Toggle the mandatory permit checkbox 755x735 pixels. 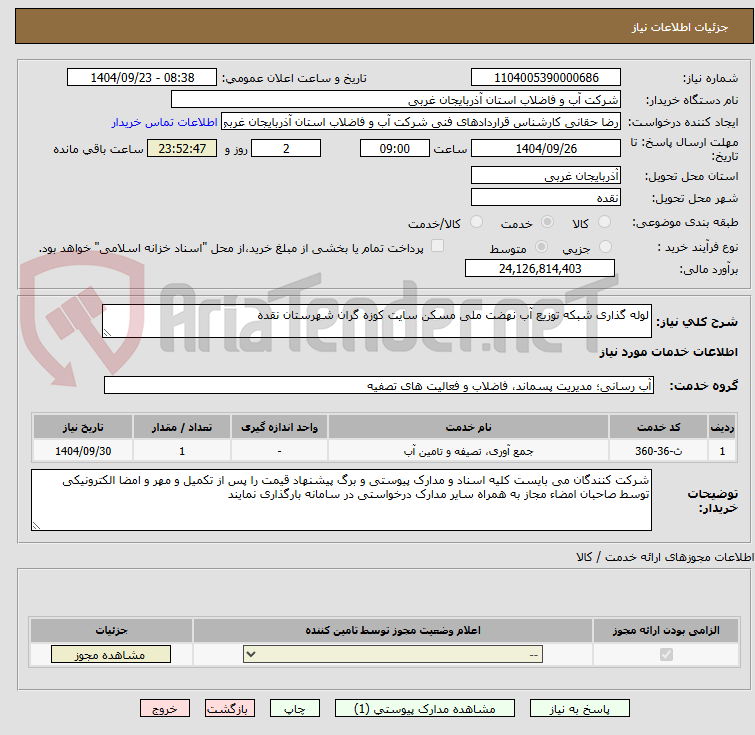tap(666, 654)
